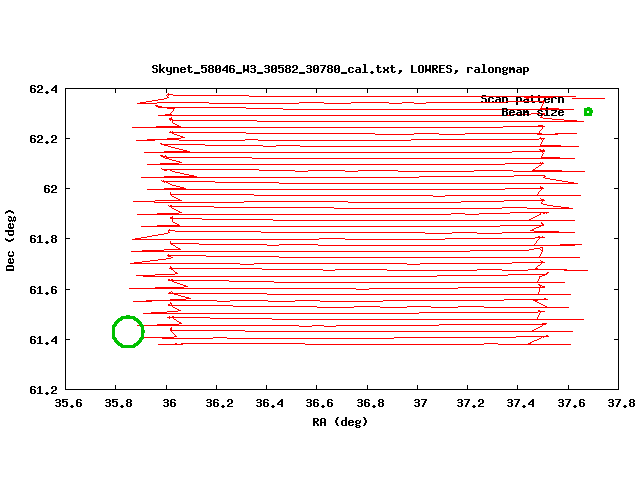
Task: Click the 61.2 Dec tick label
Action: pyautogui.click(x=43, y=390)
